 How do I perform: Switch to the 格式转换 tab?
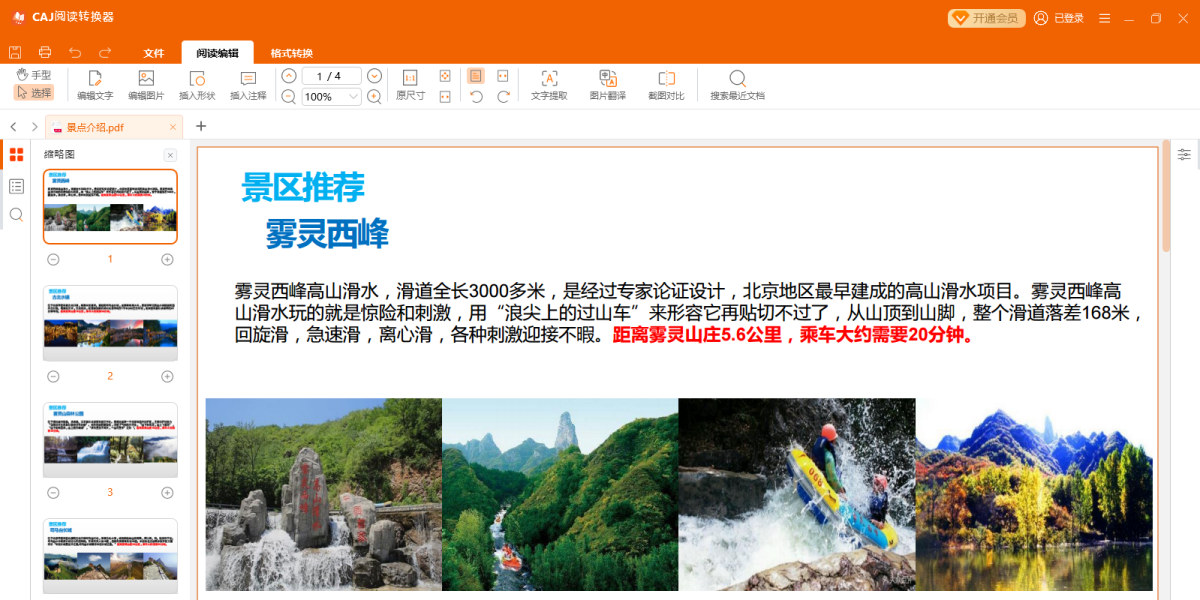[x=292, y=53]
